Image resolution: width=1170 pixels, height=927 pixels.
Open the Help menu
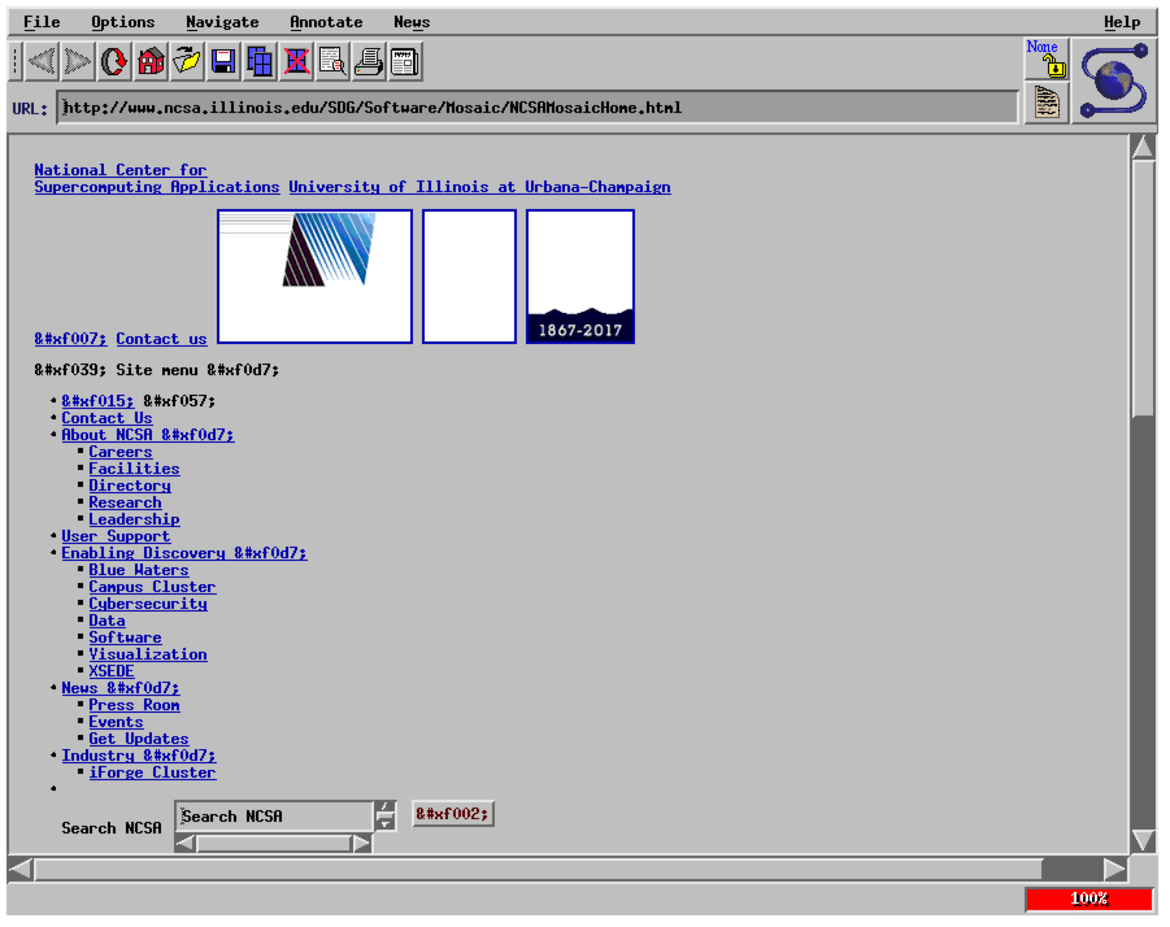click(x=1121, y=22)
